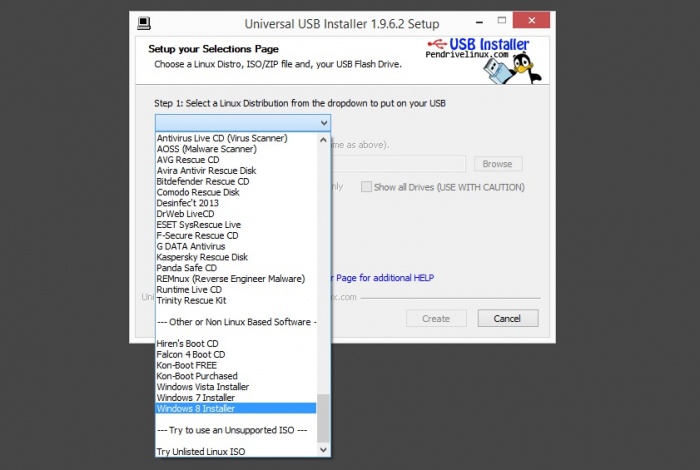The image size is (700, 470).
Task: Select highlighted Windows 8 Installer
Action: point(236,408)
